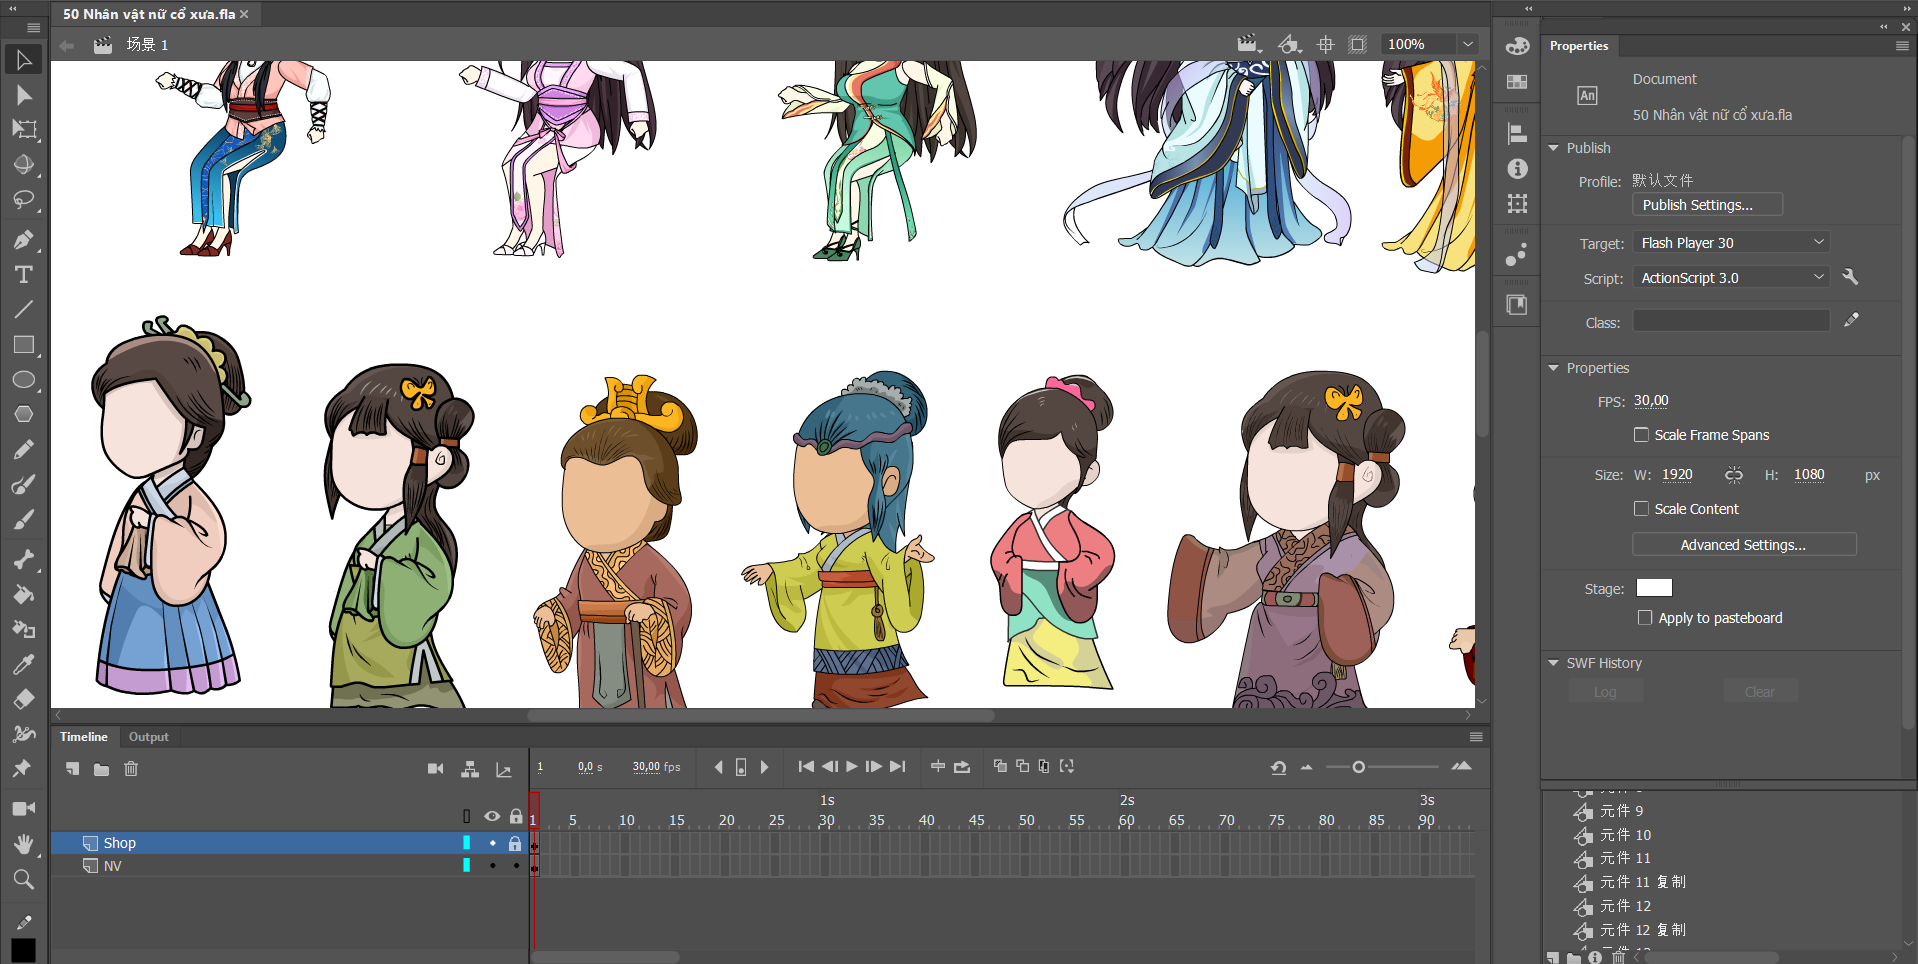Enable Scale Content checkbox

pyautogui.click(x=1641, y=509)
